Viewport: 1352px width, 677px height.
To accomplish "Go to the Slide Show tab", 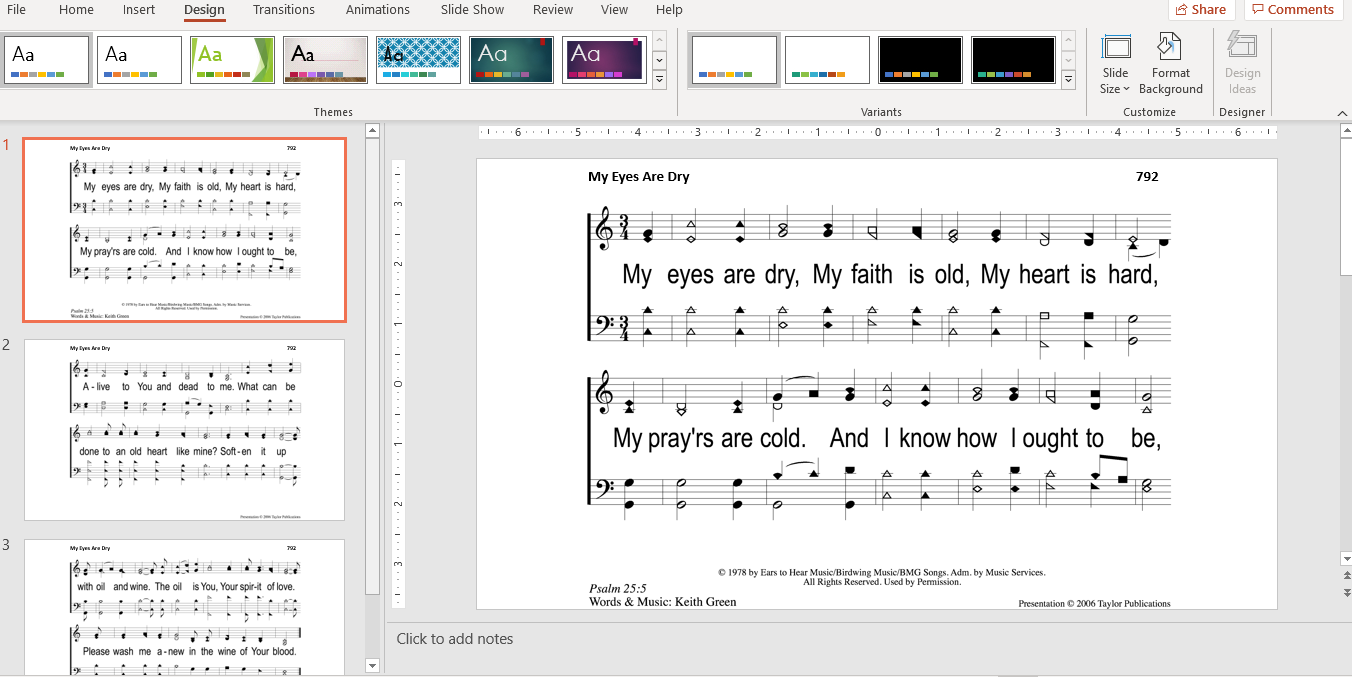I will 470,10.
